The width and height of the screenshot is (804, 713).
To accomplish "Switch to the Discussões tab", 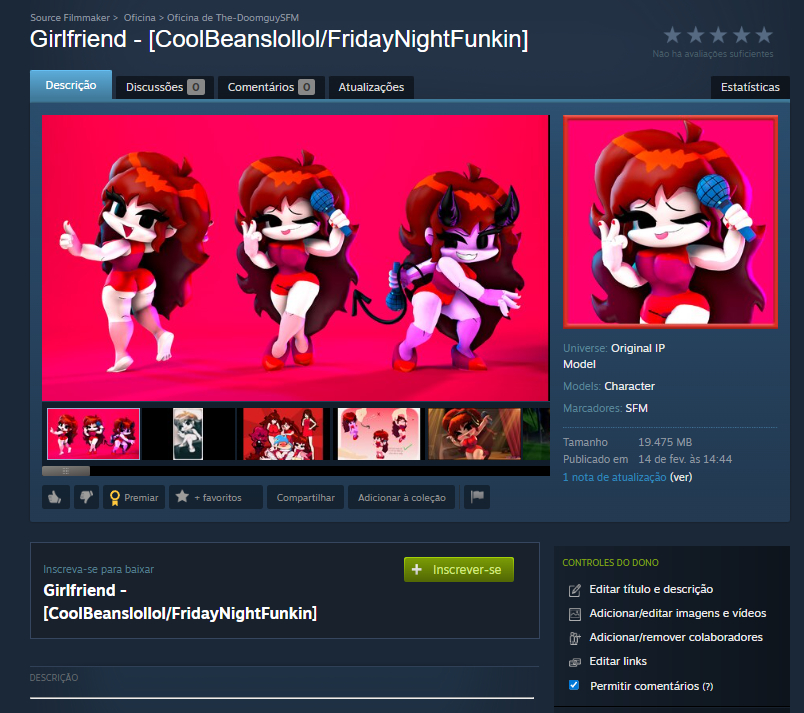I will pyautogui.click(x=165, y=87).
